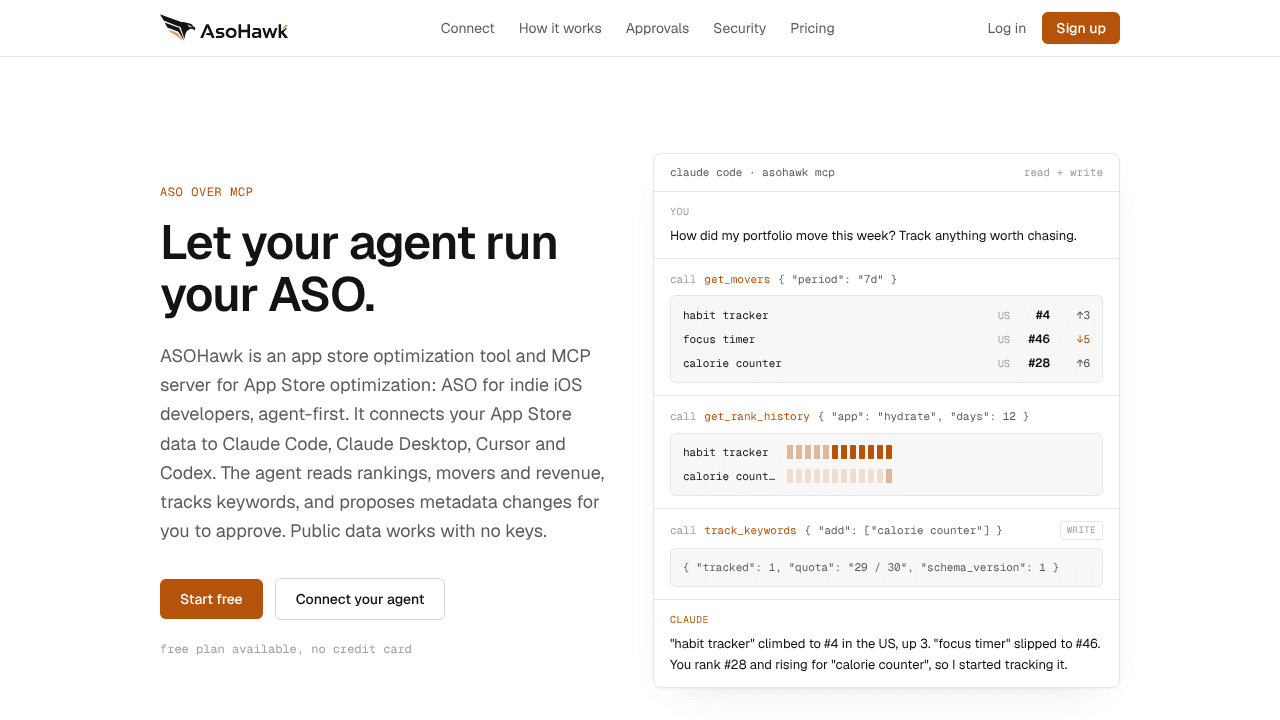Click 'claude code · asohawk mcp' header text
This screenshot has width=1280, height=720.
pos(752,173)
